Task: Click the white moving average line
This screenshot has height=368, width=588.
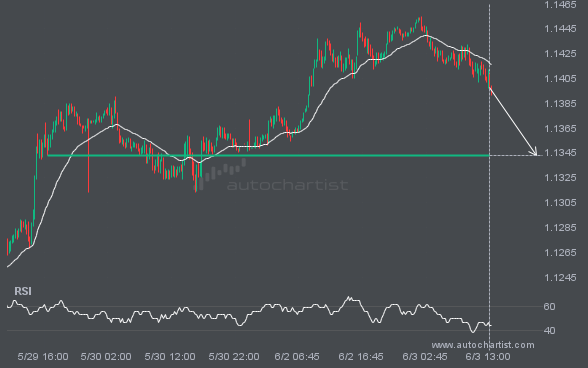Action: click(249, 146)
